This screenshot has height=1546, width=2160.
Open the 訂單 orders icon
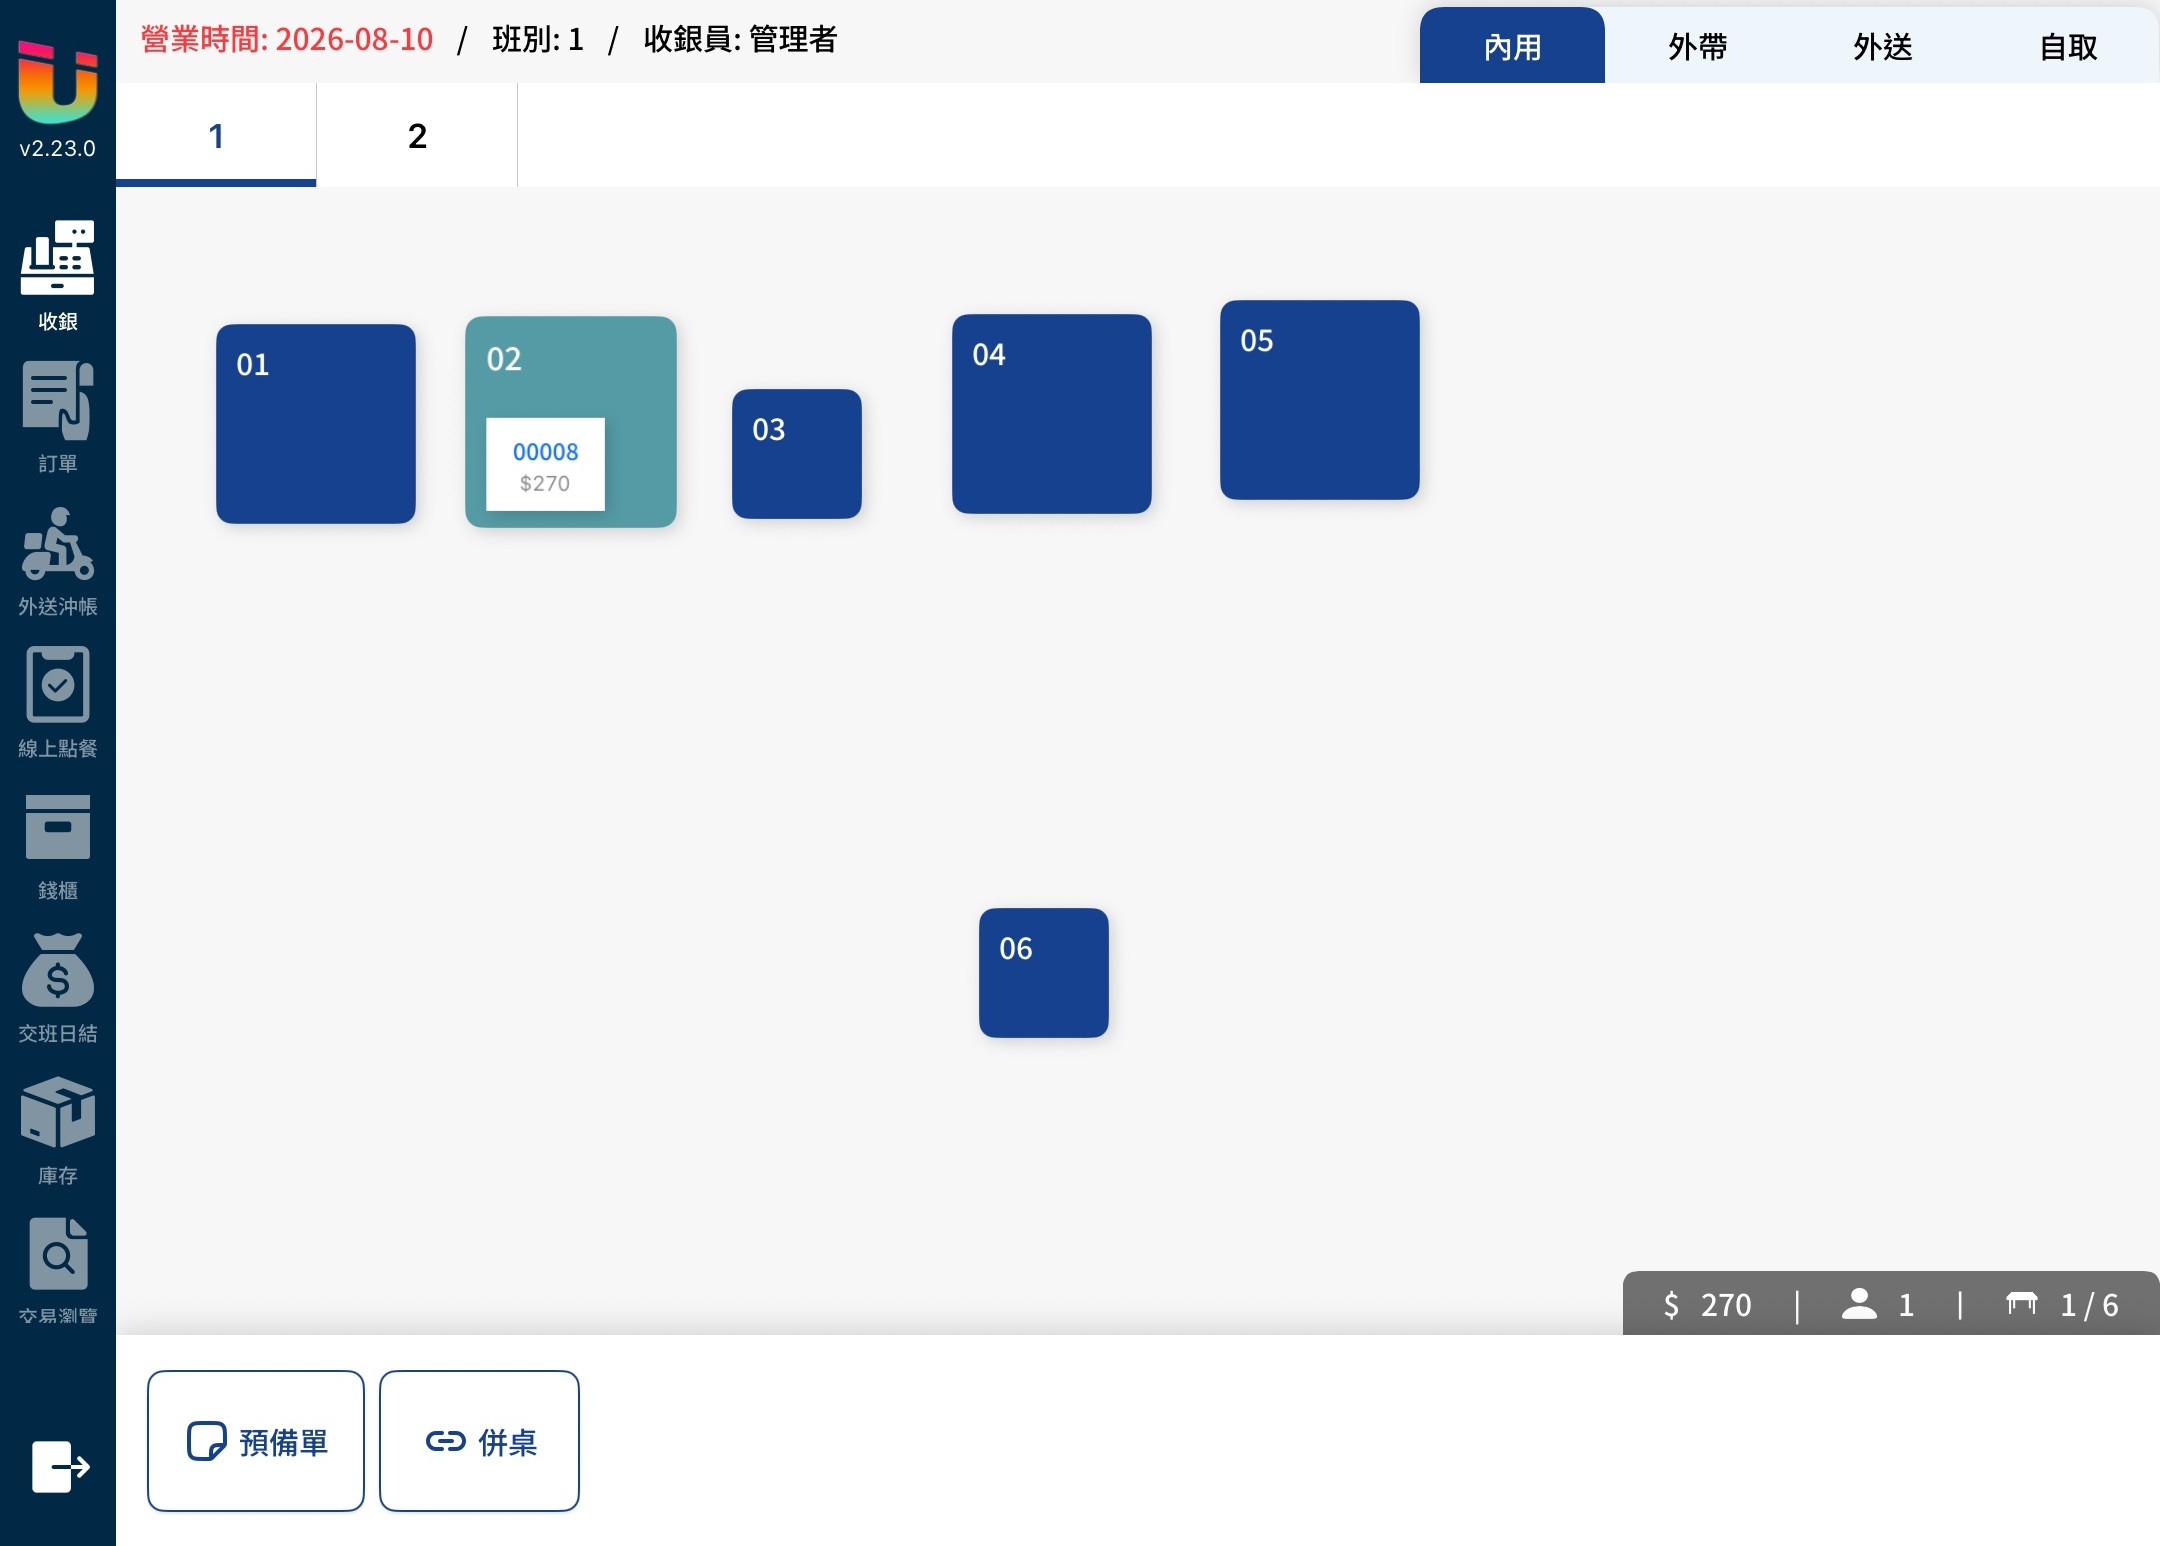click(58, 400)
